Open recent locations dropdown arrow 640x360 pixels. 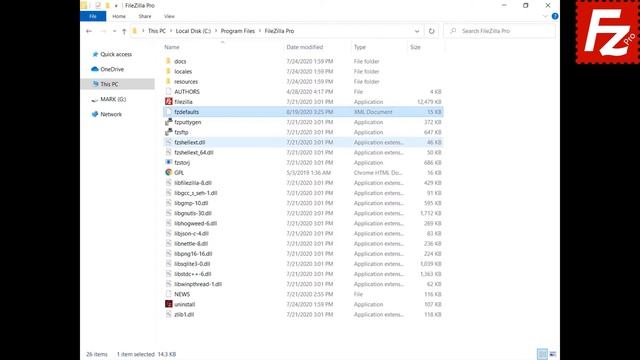114,31
